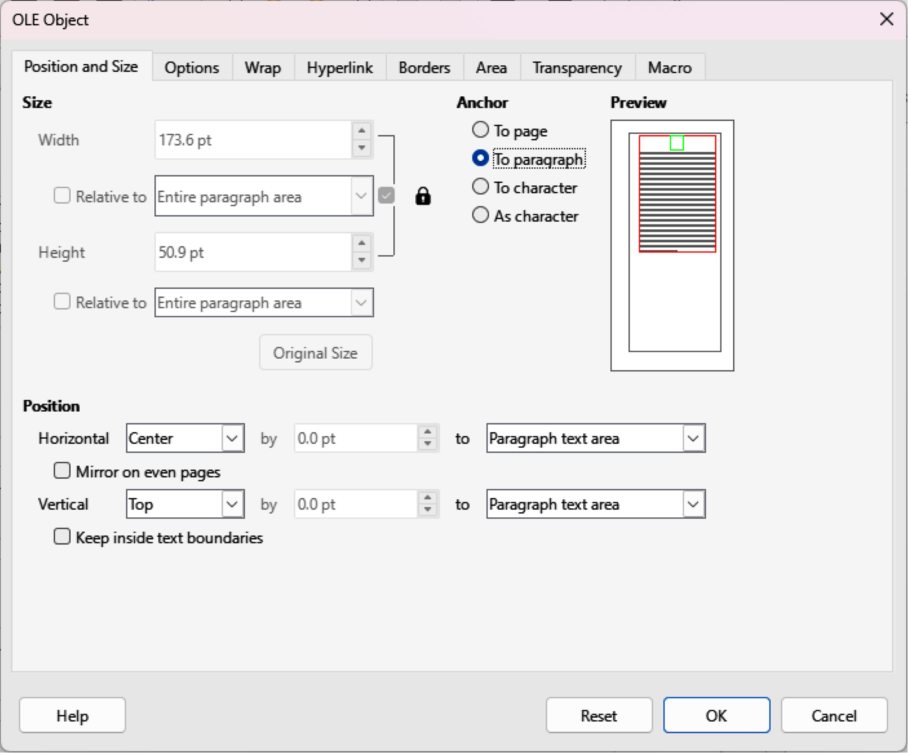Enable Width Relative to checkbox
The width and height of the screenshot is (908, 753).
click(63, 197)
